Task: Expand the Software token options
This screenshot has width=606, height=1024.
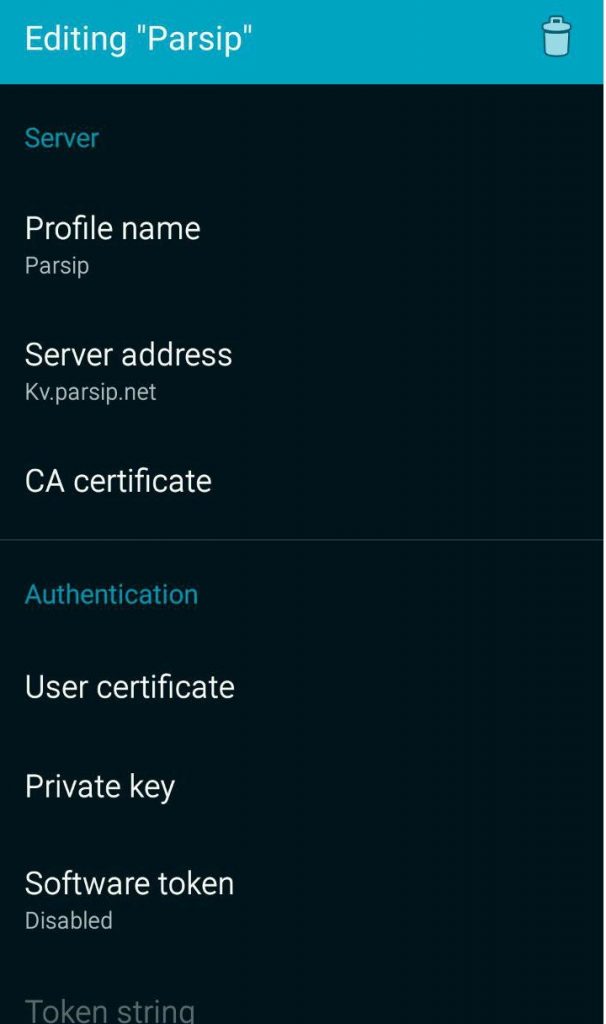Action: click(x=129, y=884)
